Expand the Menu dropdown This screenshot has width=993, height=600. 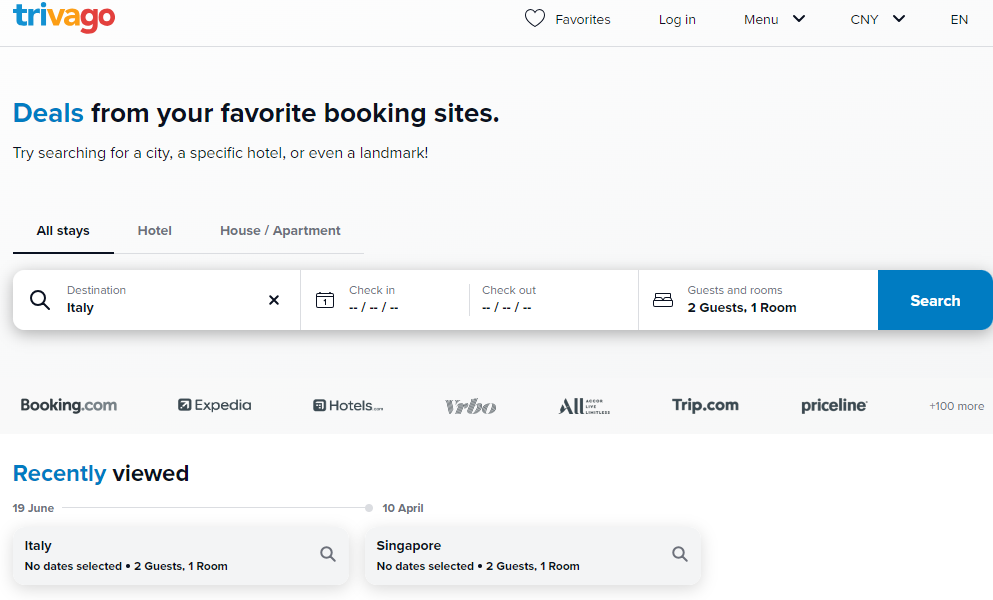pyautogui.click(x=775, y=19)
